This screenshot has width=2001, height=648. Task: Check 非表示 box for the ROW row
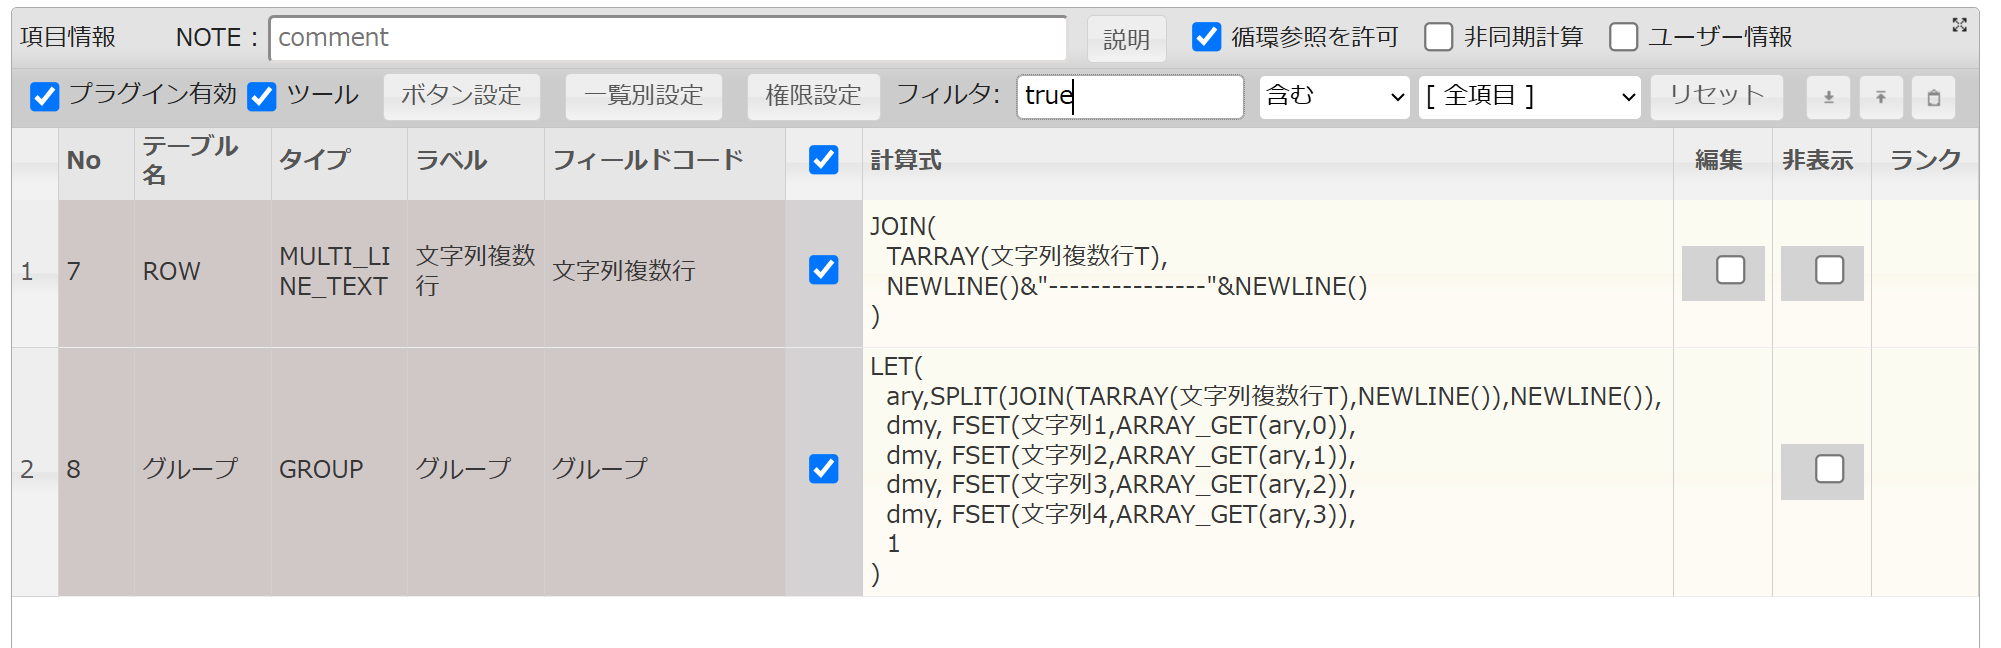coord(1829,270)
